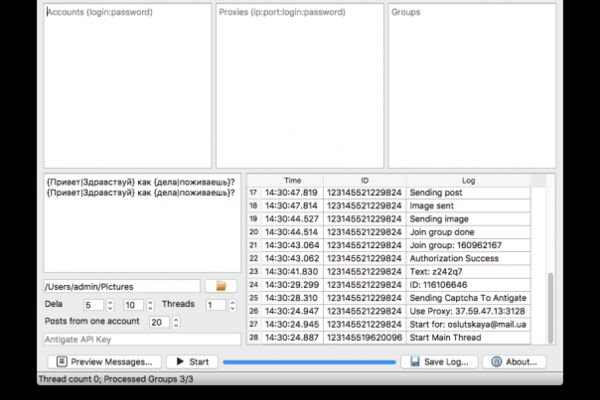
Task: Click the minimum delay field showing 5
Action: click(93, 305)
